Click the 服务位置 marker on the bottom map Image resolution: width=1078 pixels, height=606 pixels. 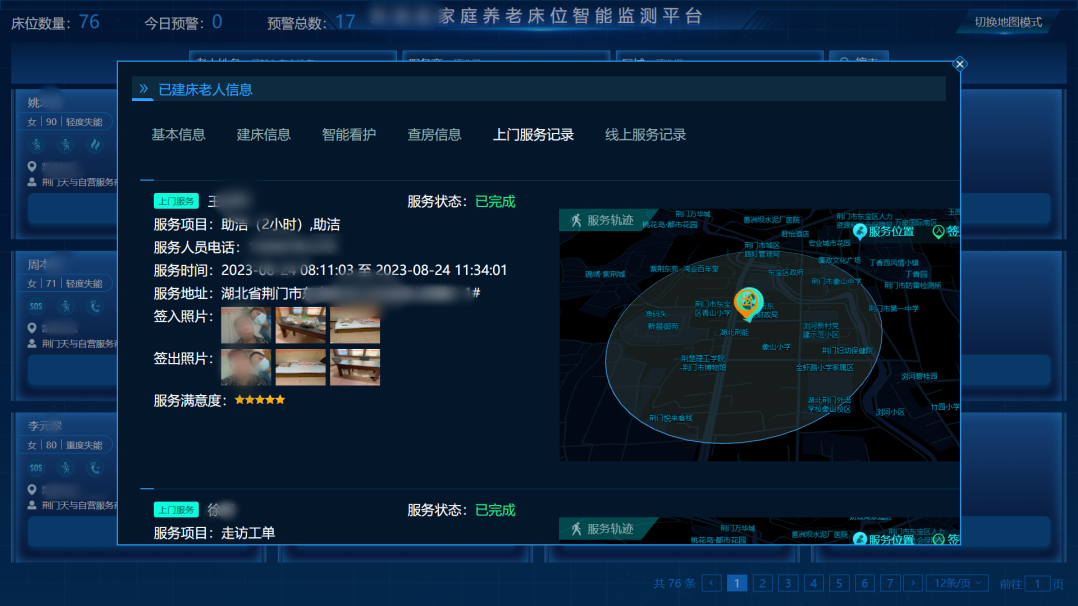[x=859, y=539]
